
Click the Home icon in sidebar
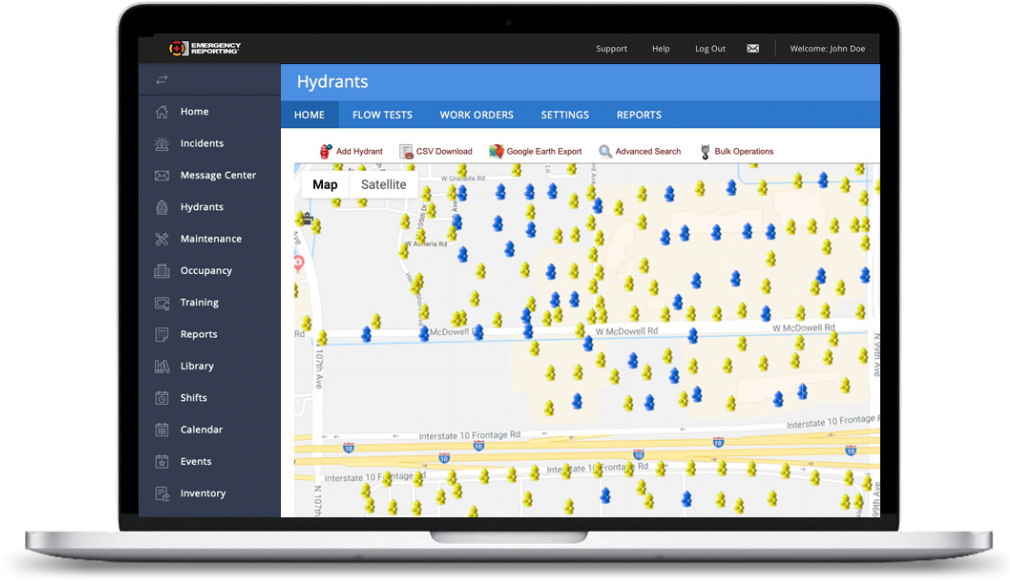[x=162, y=112]
